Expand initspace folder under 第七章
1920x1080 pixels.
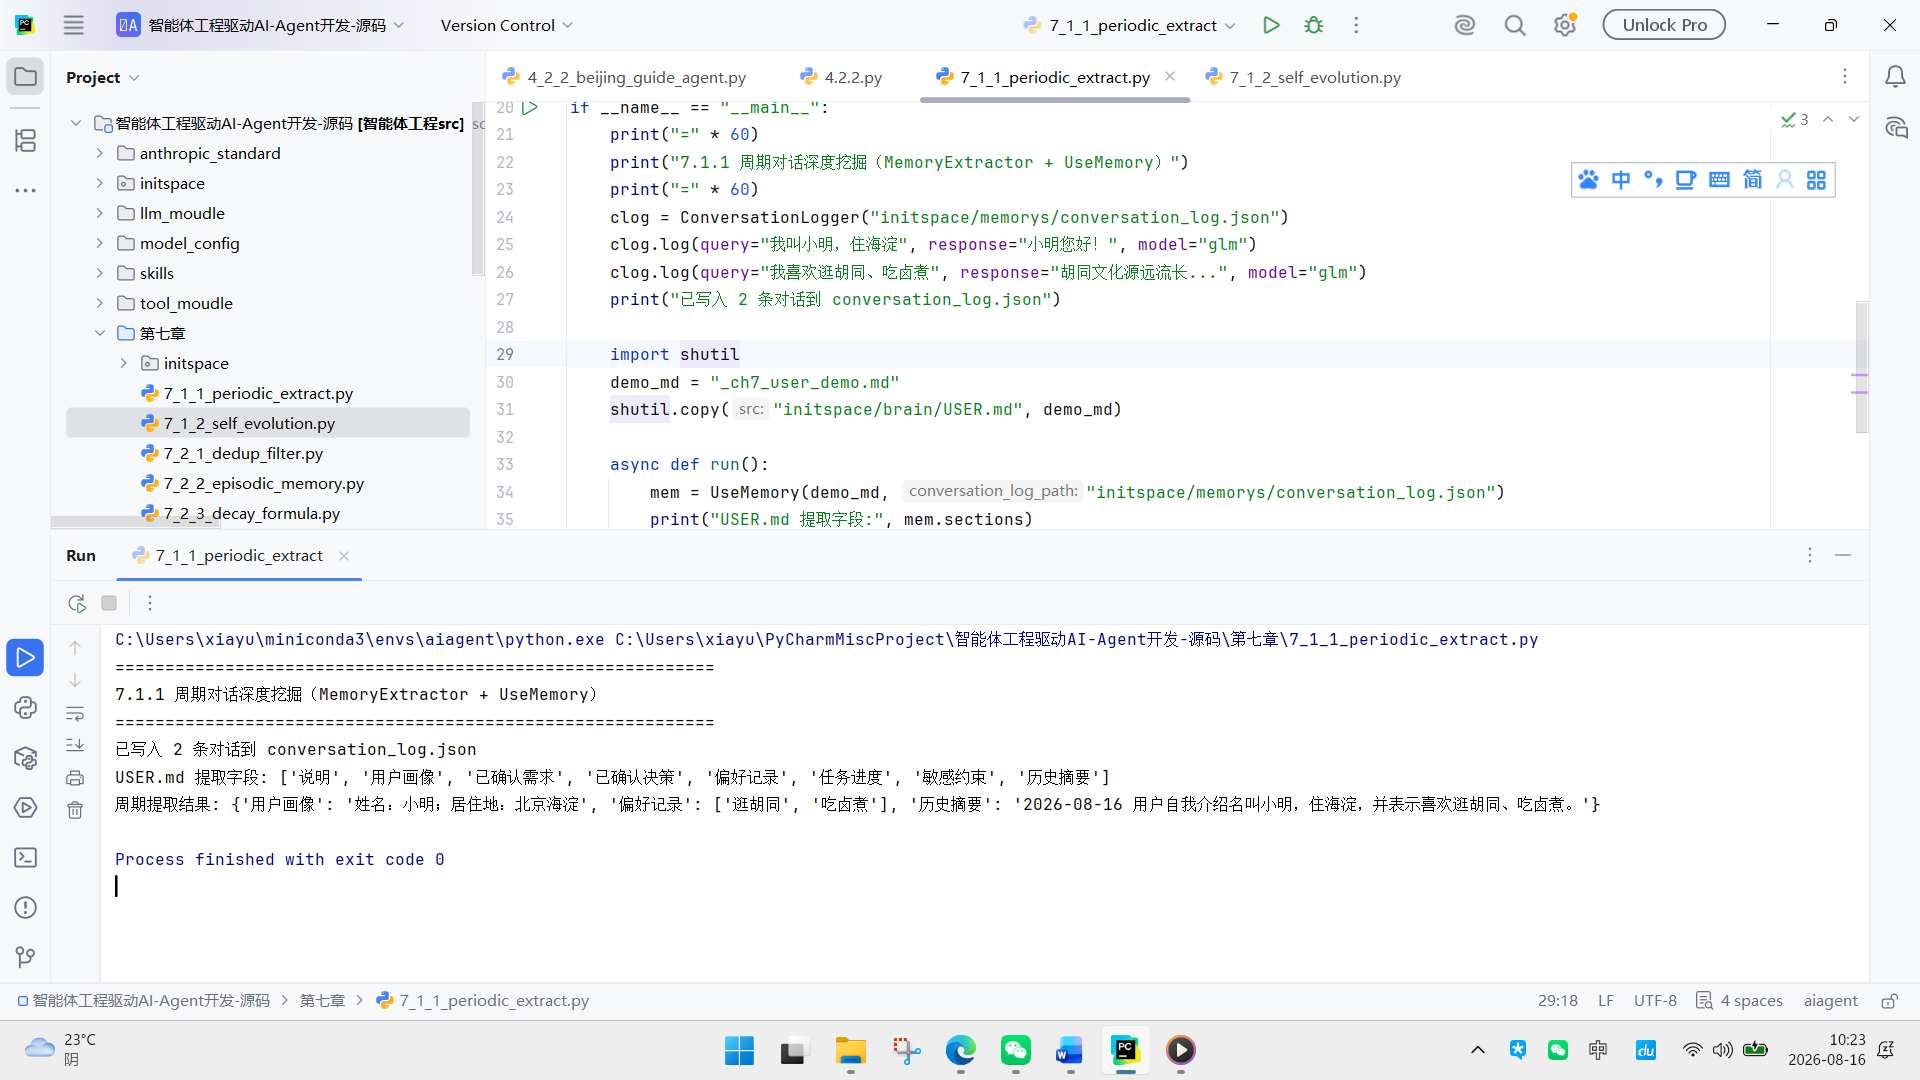pos(124,364)
